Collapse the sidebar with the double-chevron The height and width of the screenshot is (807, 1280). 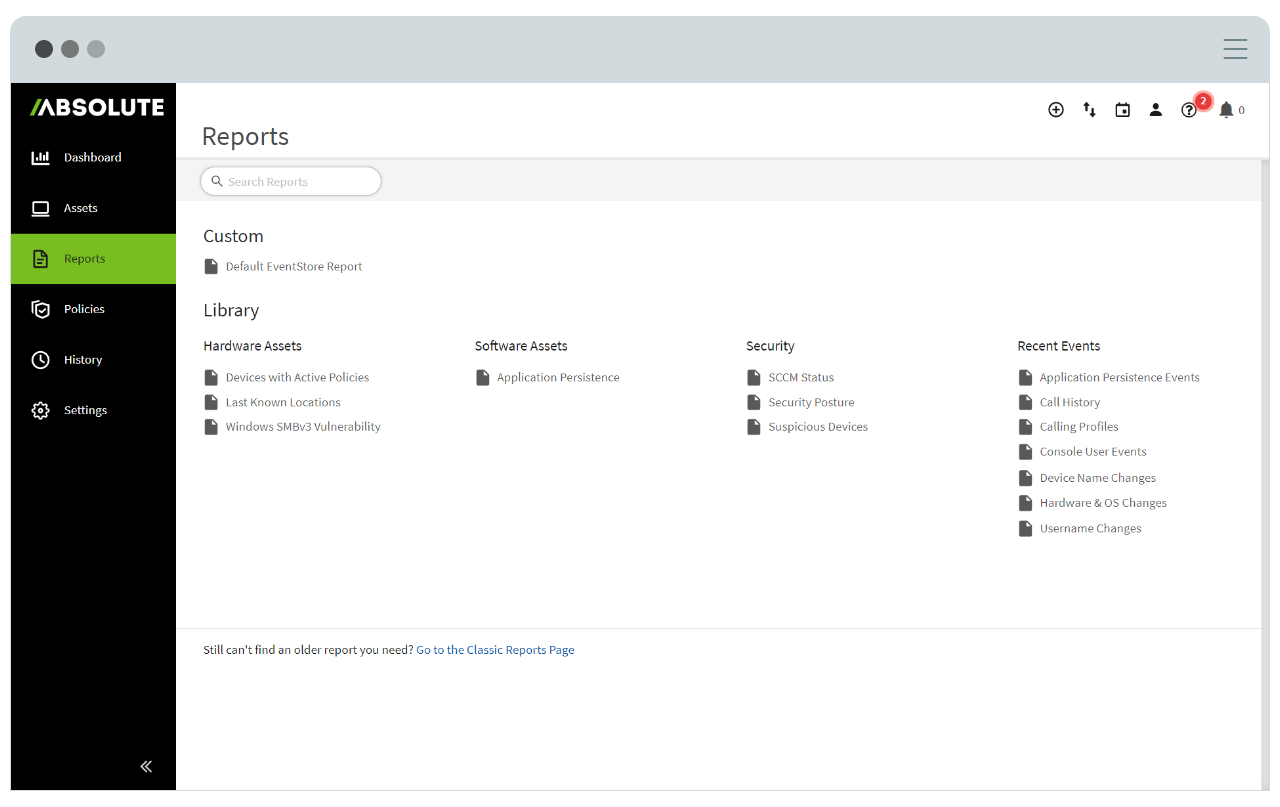145,766
